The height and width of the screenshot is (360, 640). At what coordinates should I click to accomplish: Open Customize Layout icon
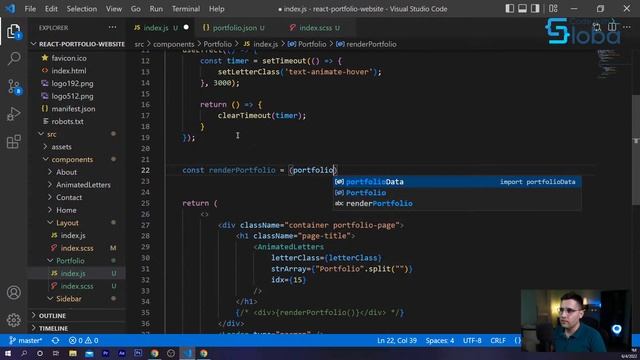553,9
